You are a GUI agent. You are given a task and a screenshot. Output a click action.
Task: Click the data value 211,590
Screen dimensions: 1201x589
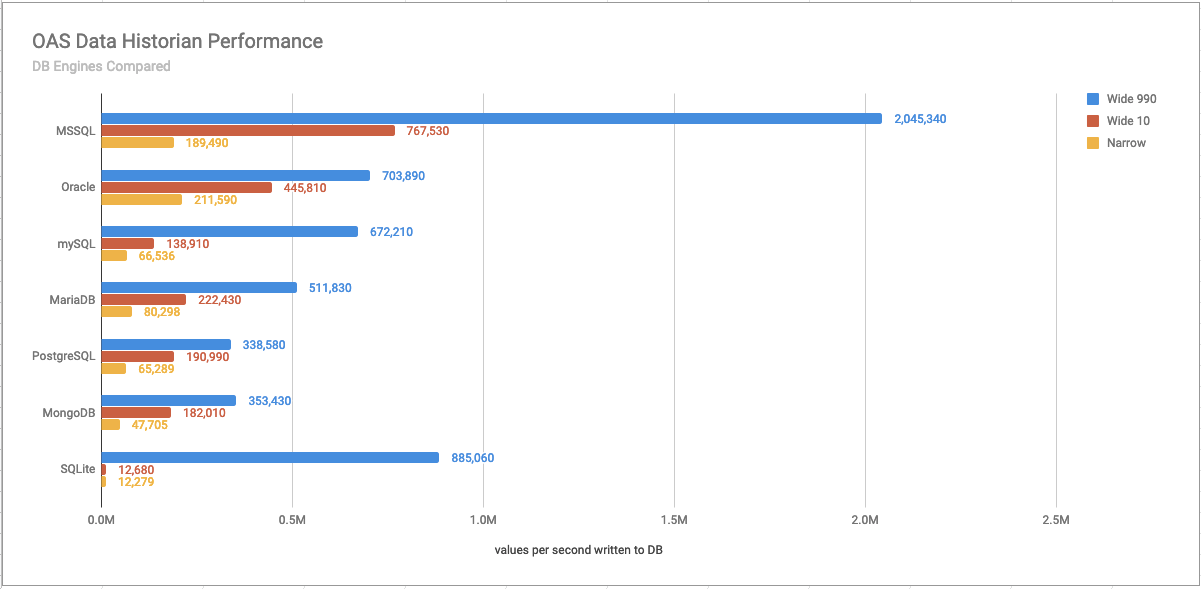click(x=216, y=200)
